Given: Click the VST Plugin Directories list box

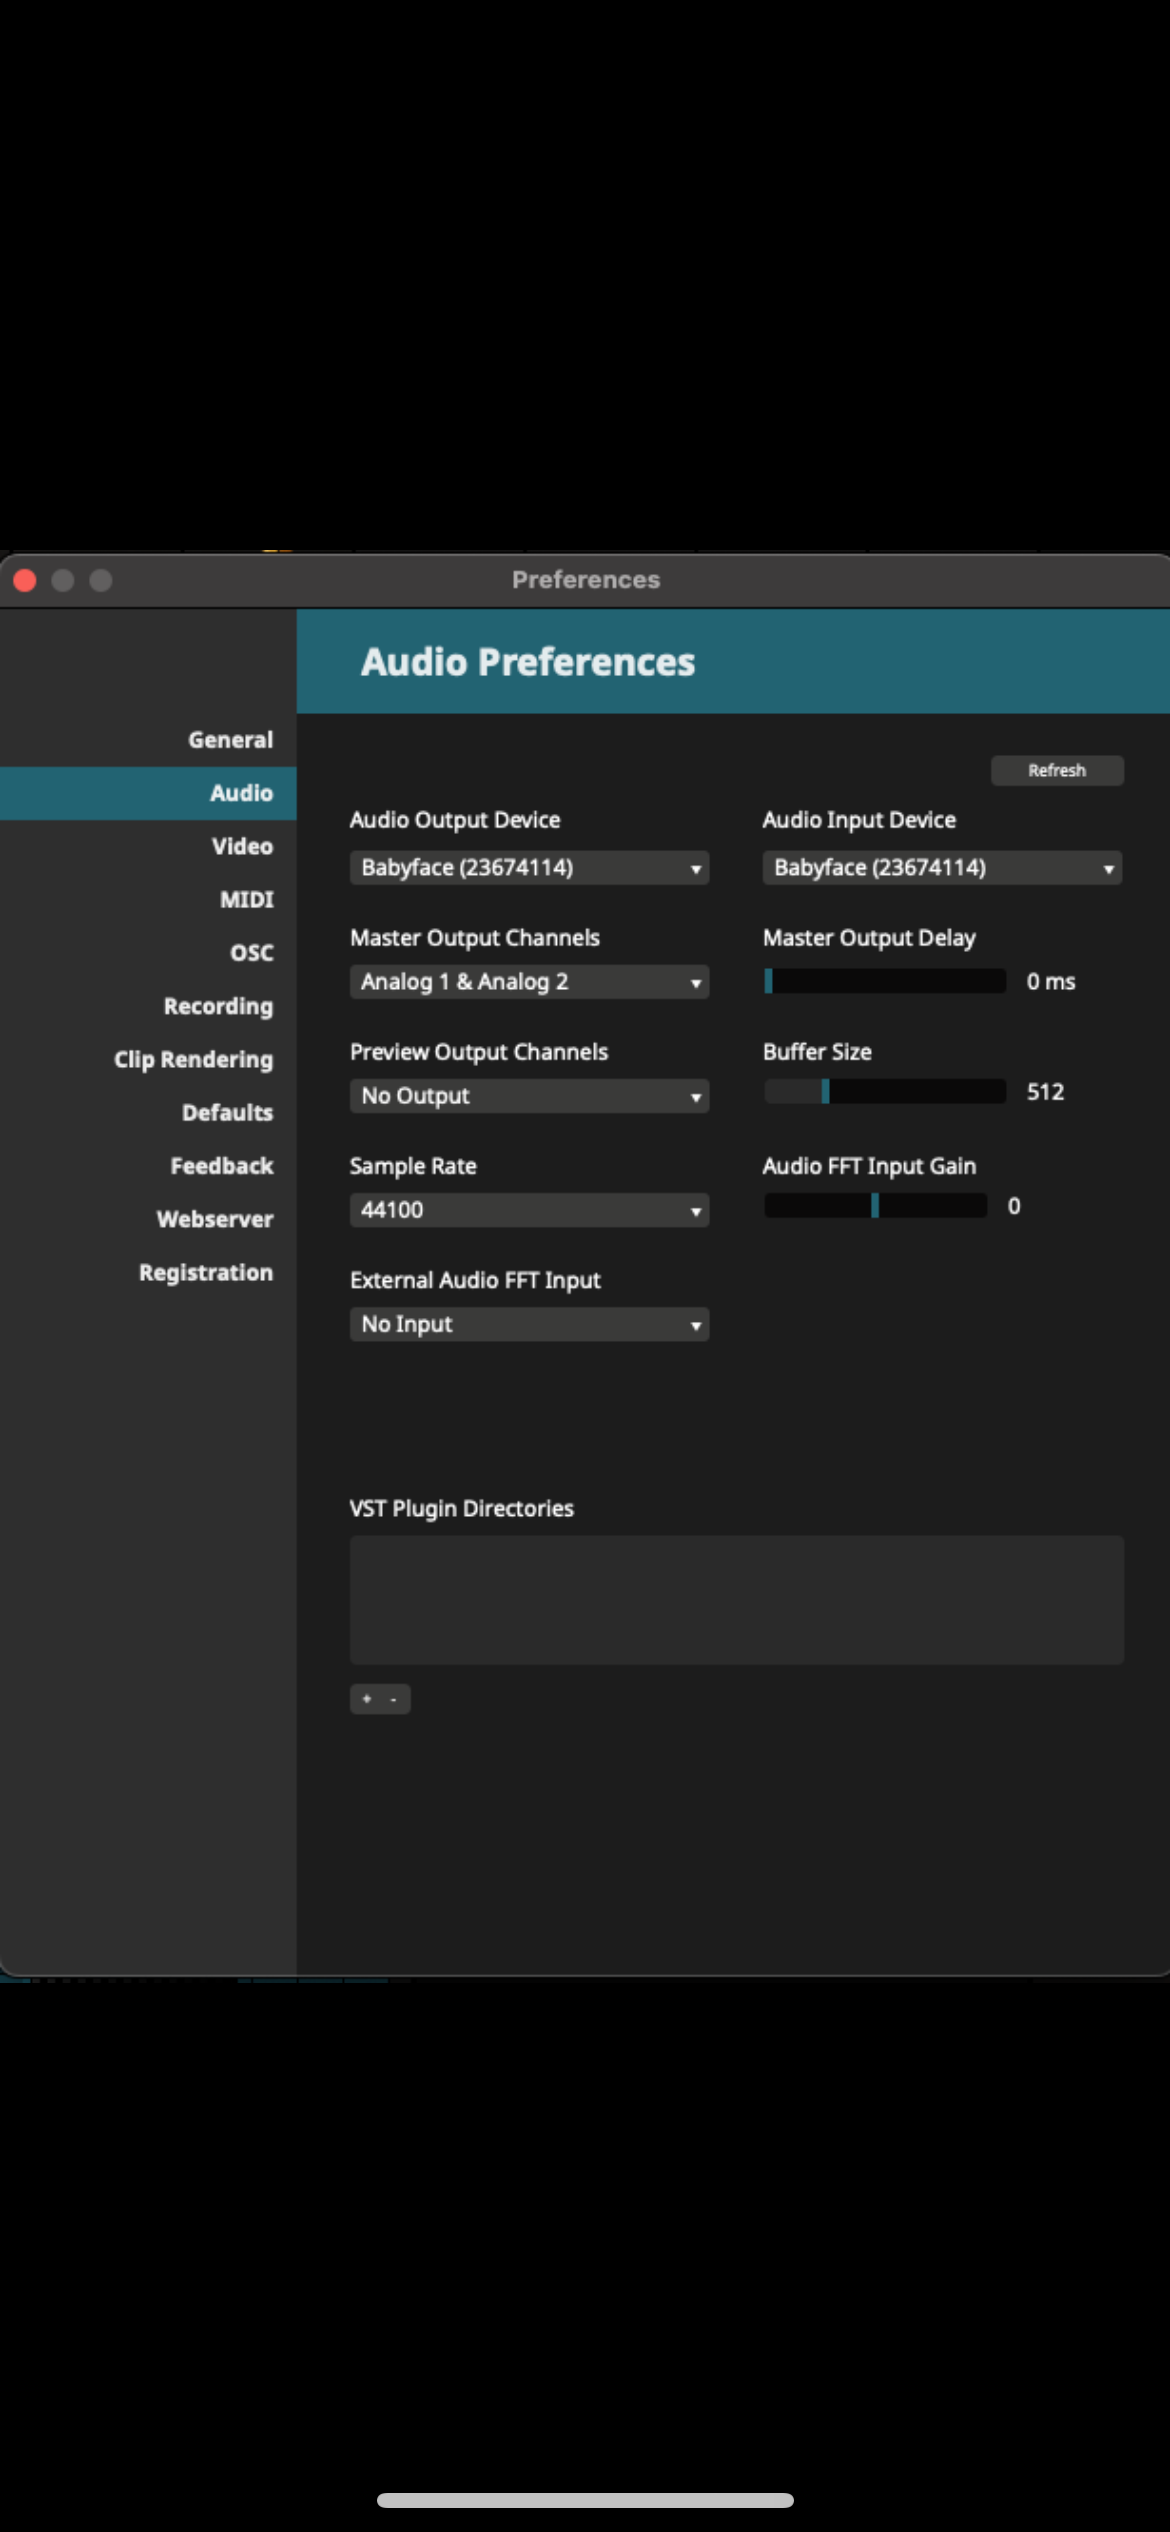Looking at the screenshot, I should pos(736,1600).
